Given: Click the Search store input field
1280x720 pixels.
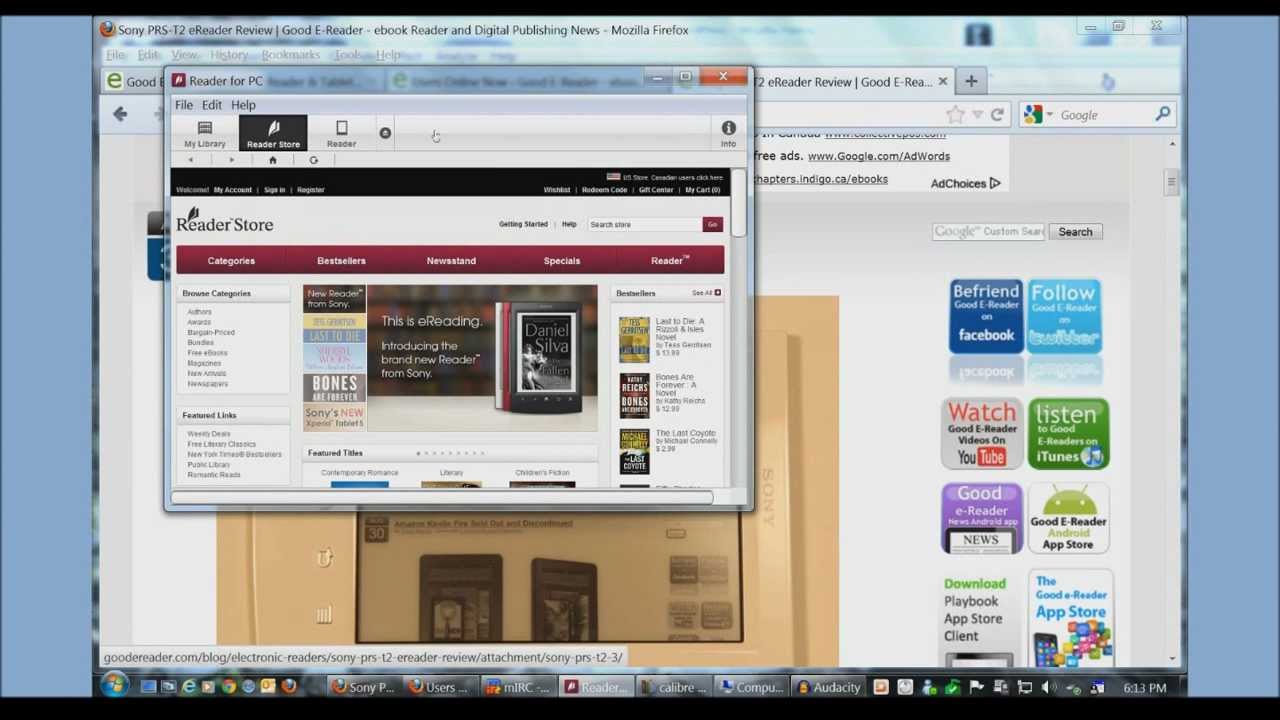Looking at the screenshot, I should click(x=644, y=224).
